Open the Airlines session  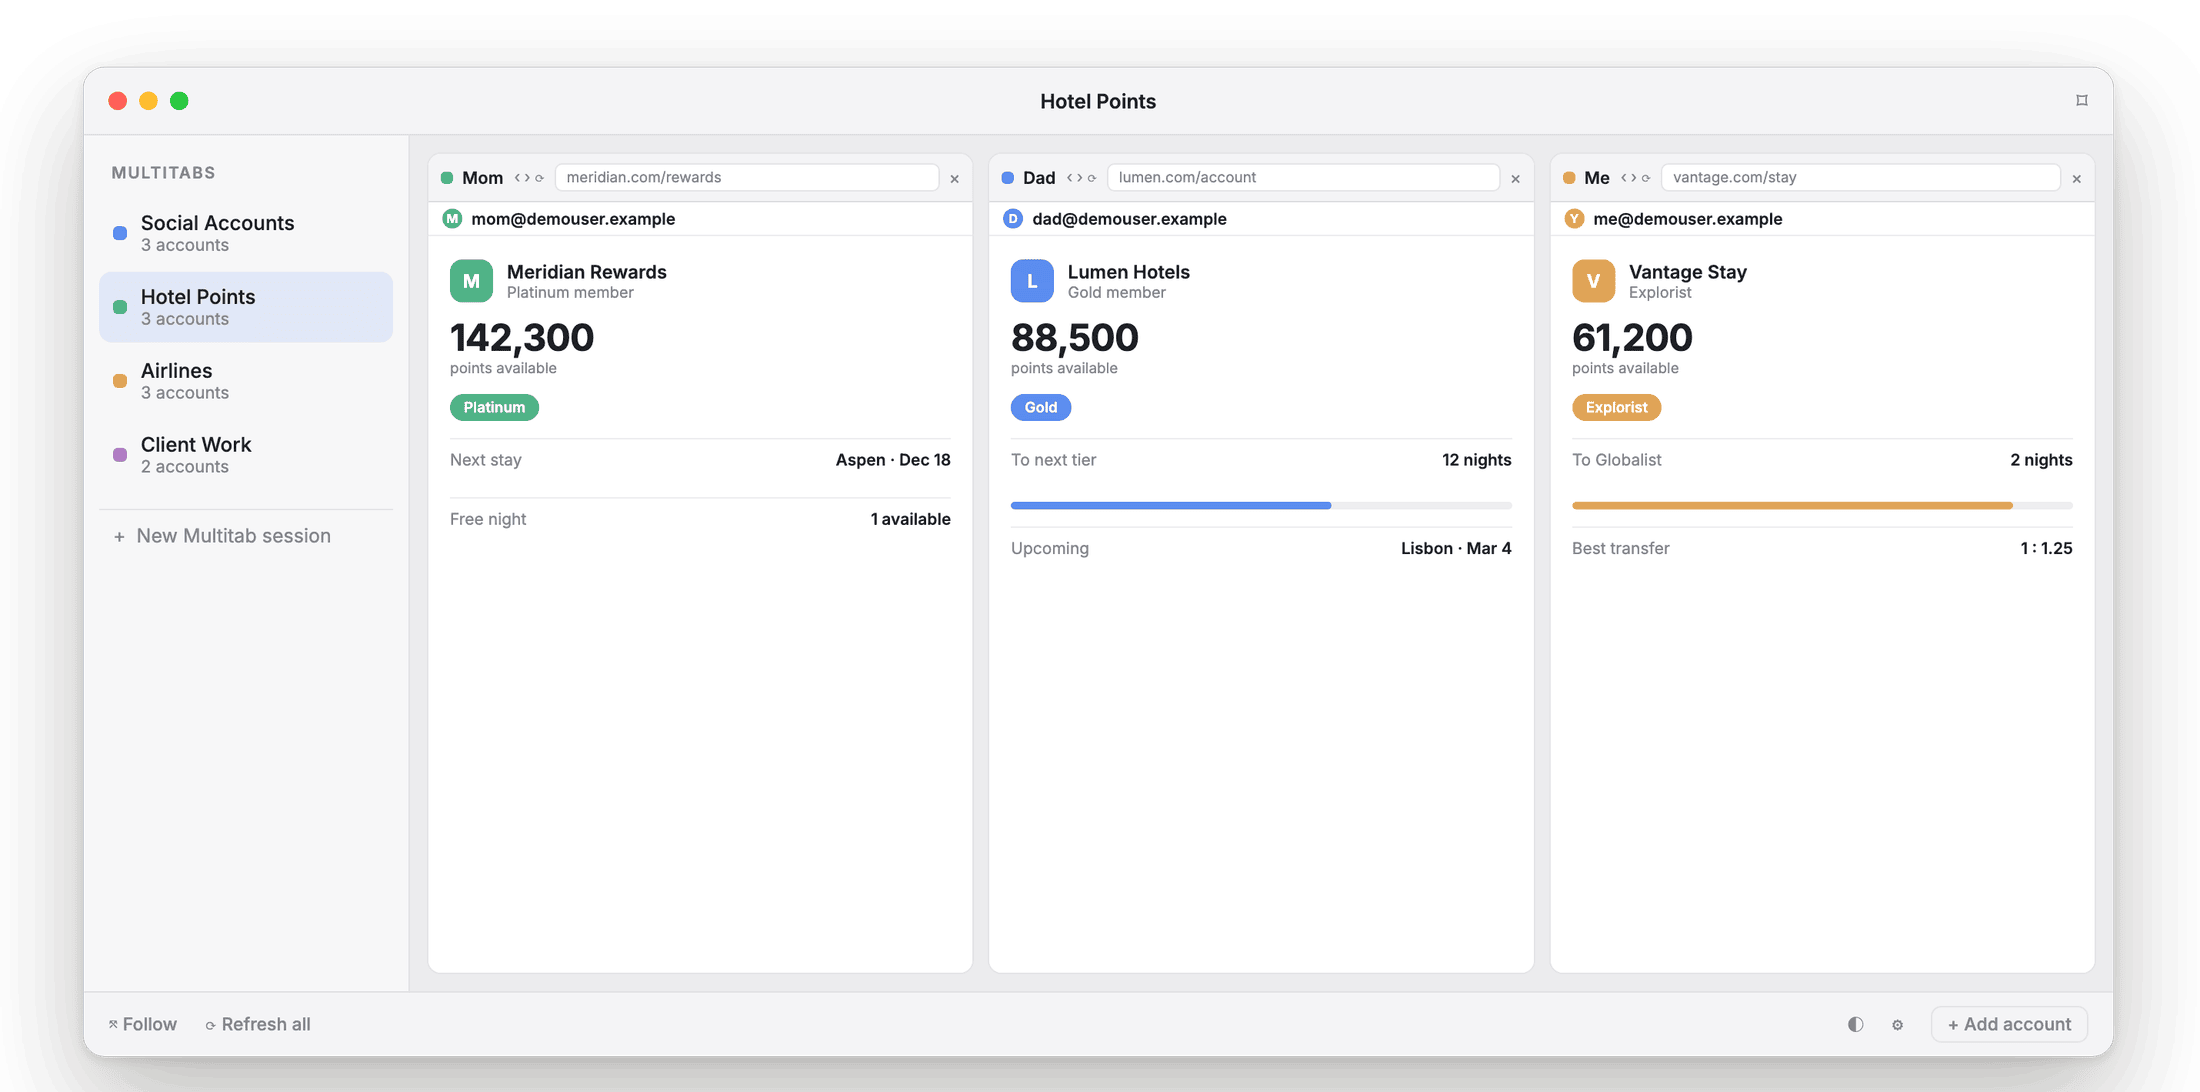(246, 381)
